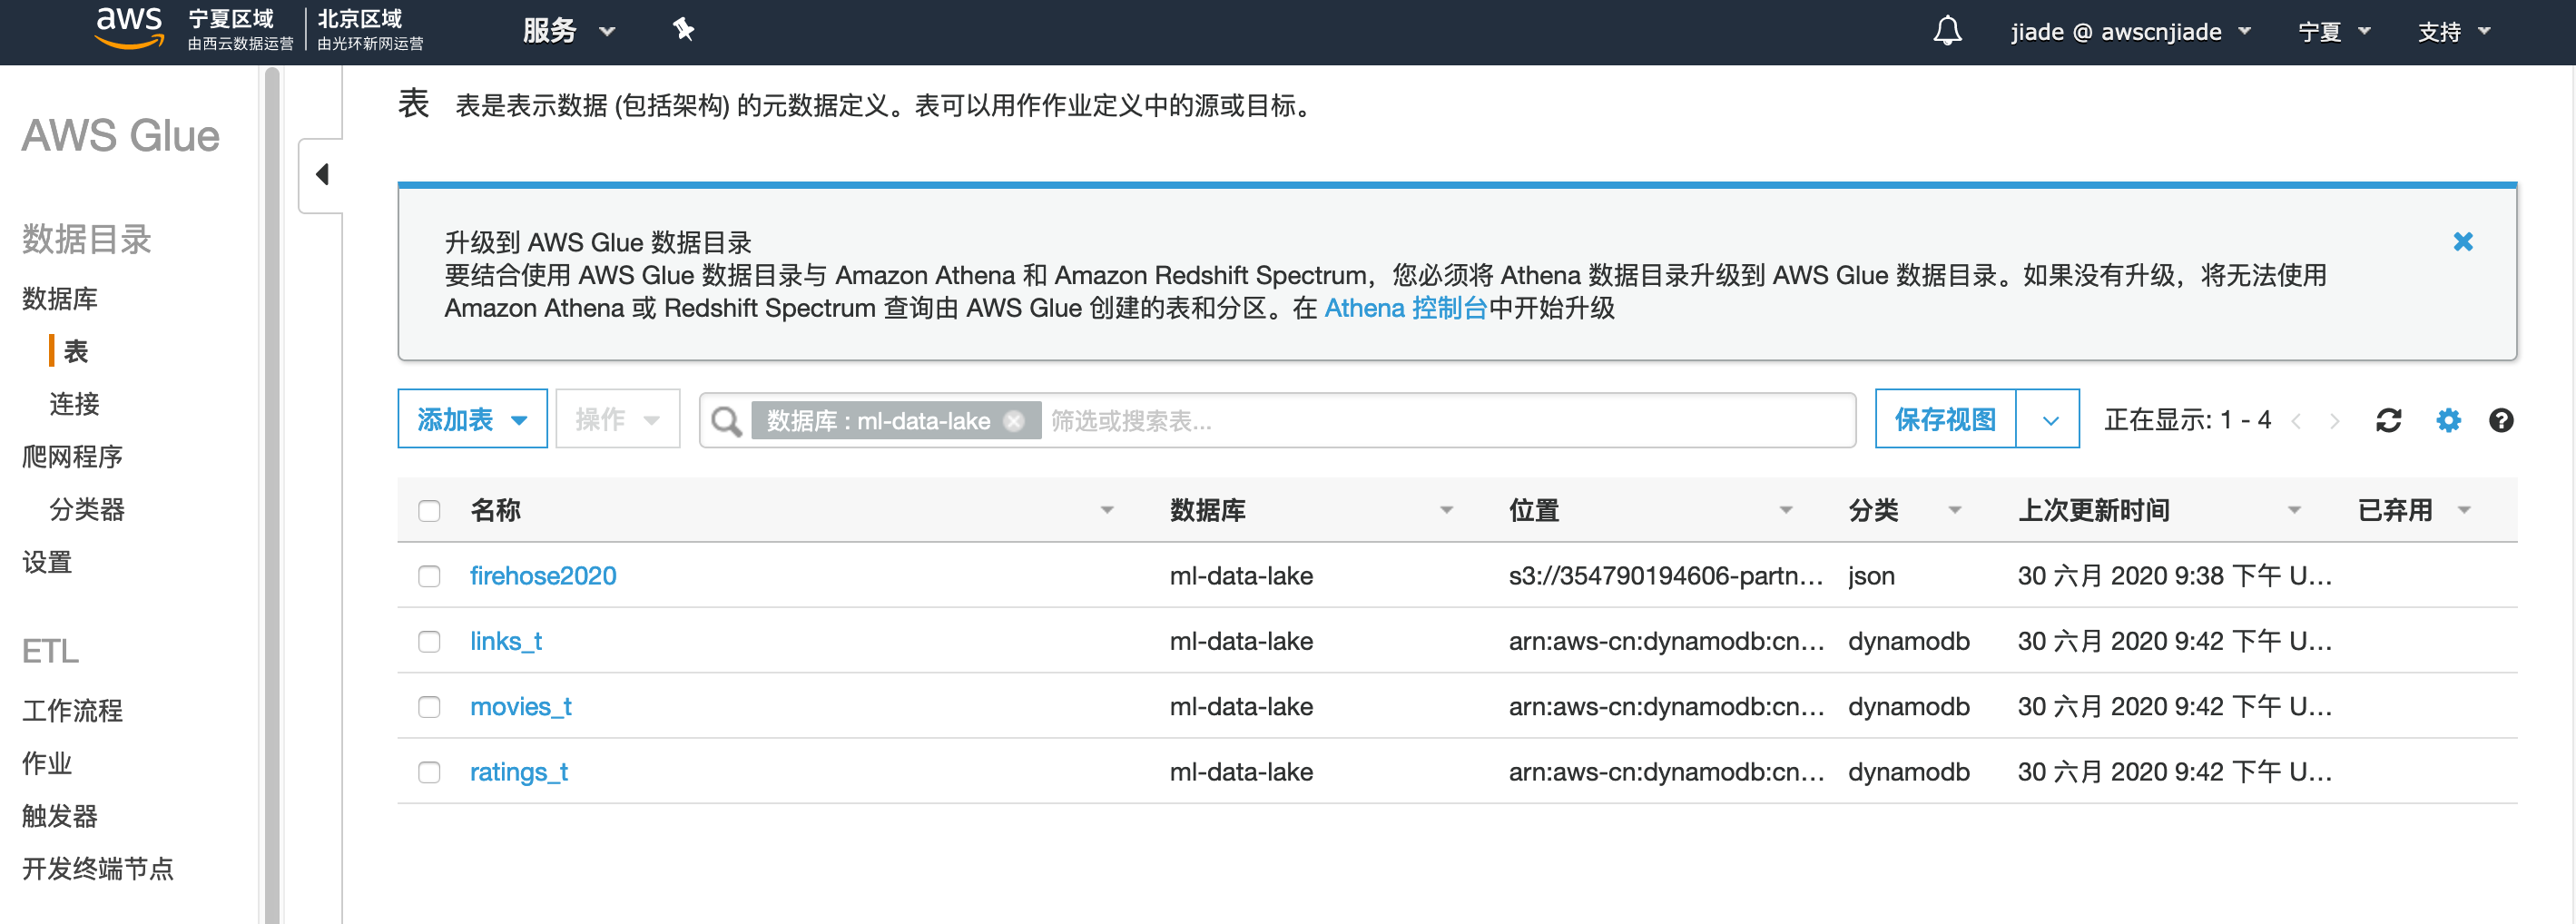Click the Athena 控制台 link
Viewport: 2576px width, 924px height.
point(1405,308)
